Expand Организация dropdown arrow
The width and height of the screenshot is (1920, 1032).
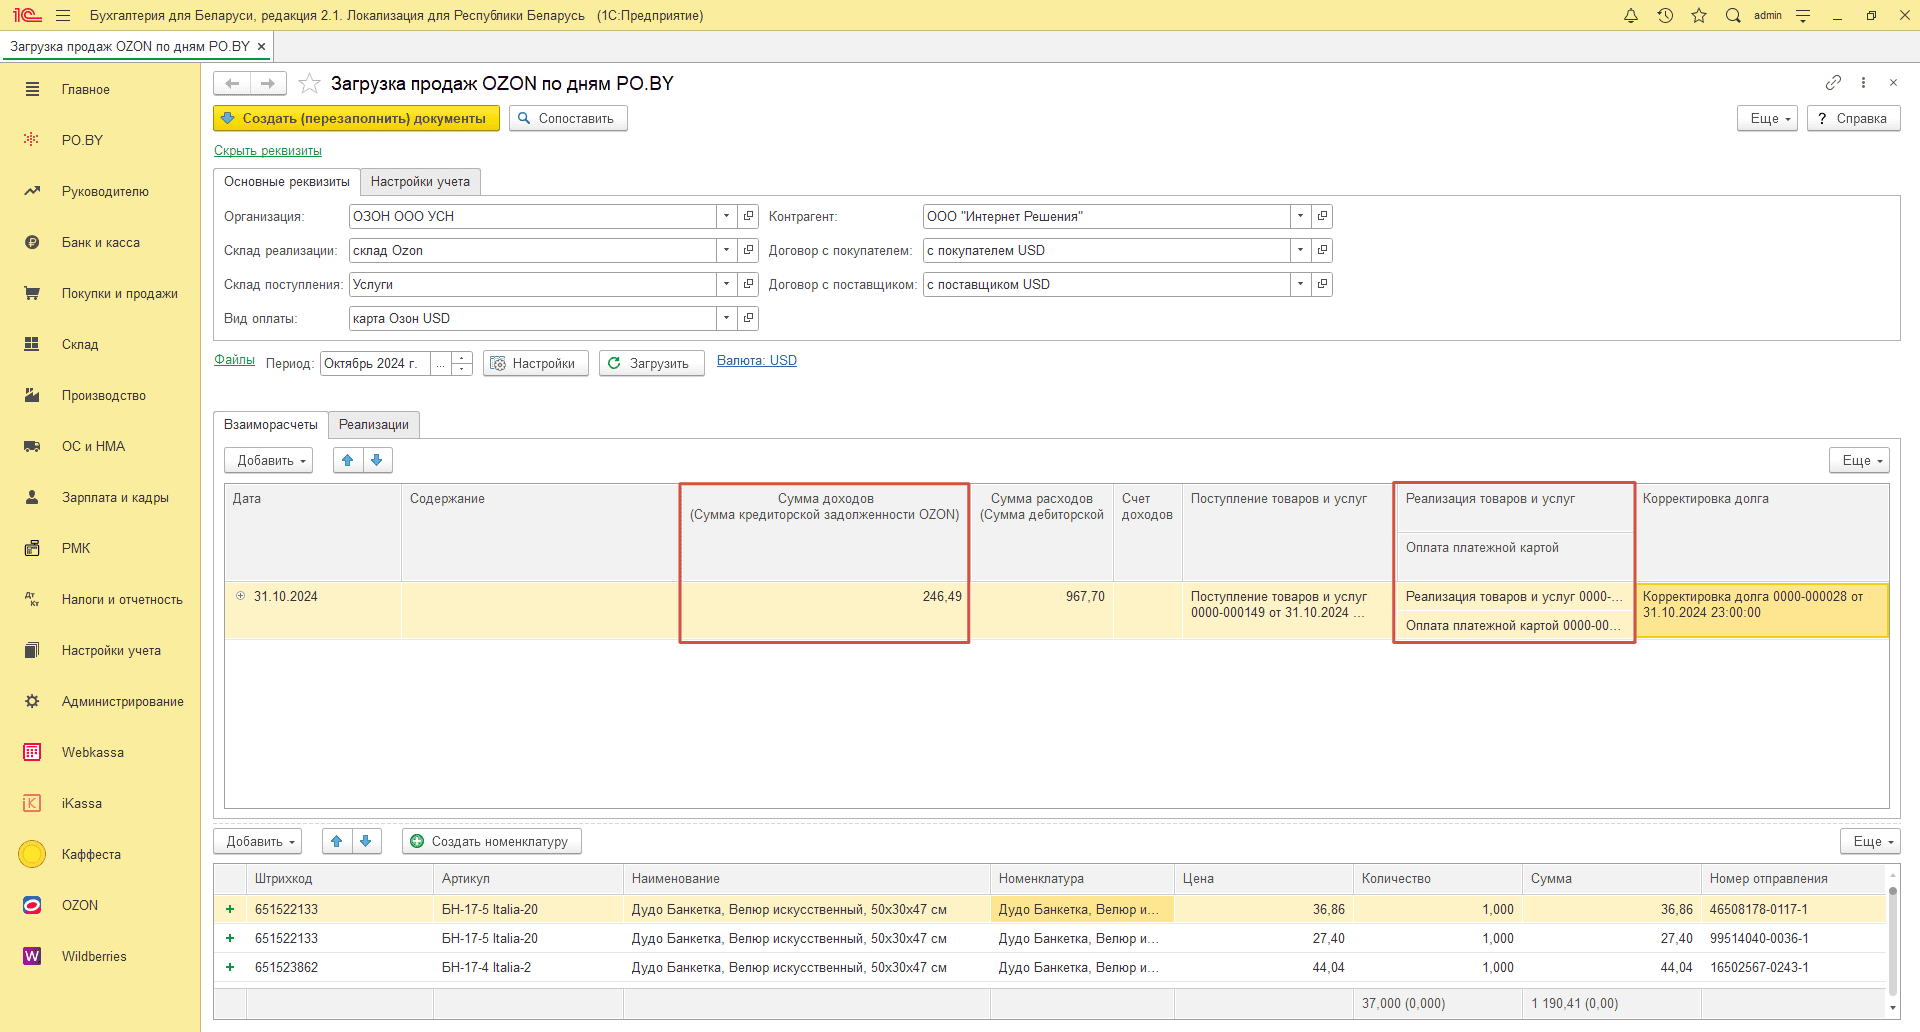coord(727,216)
